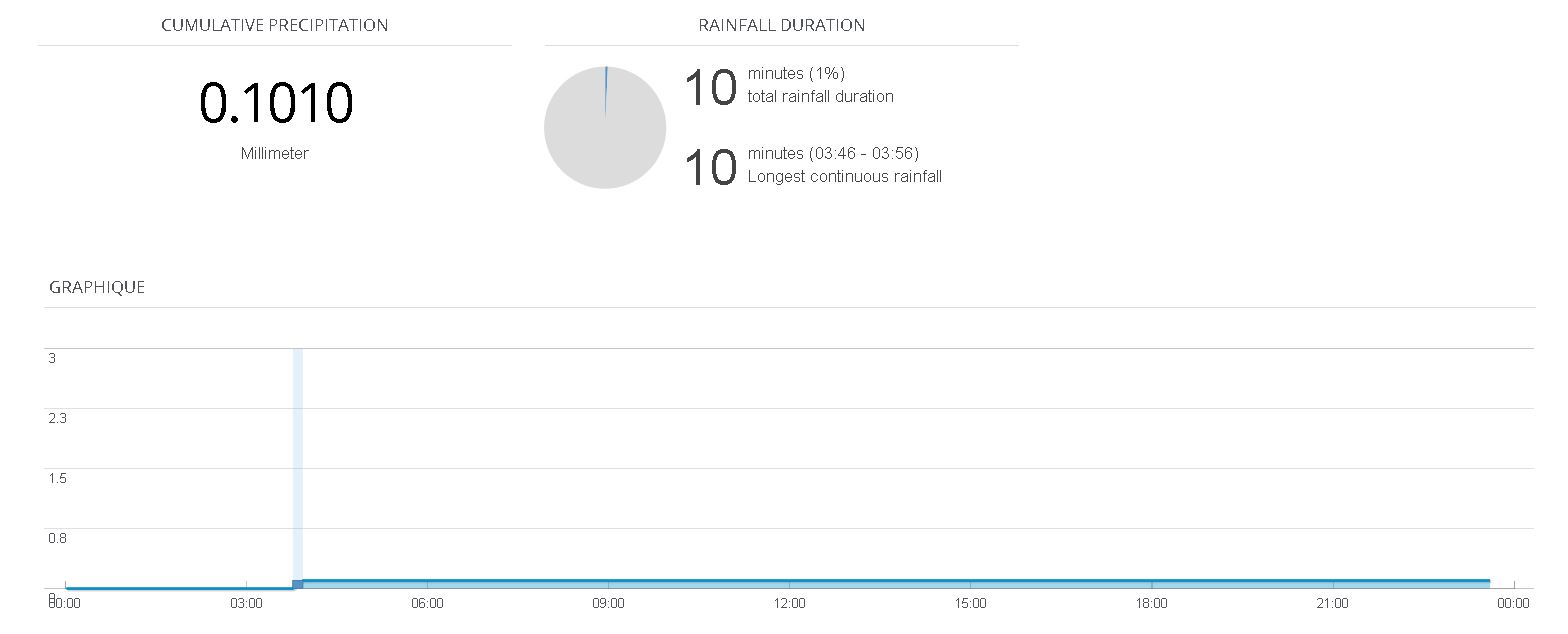Image resolution: width=1568 pixels, height=634 pixels.
Task: Click the 2.3 value on vertical axis
Action: point(58,418)
